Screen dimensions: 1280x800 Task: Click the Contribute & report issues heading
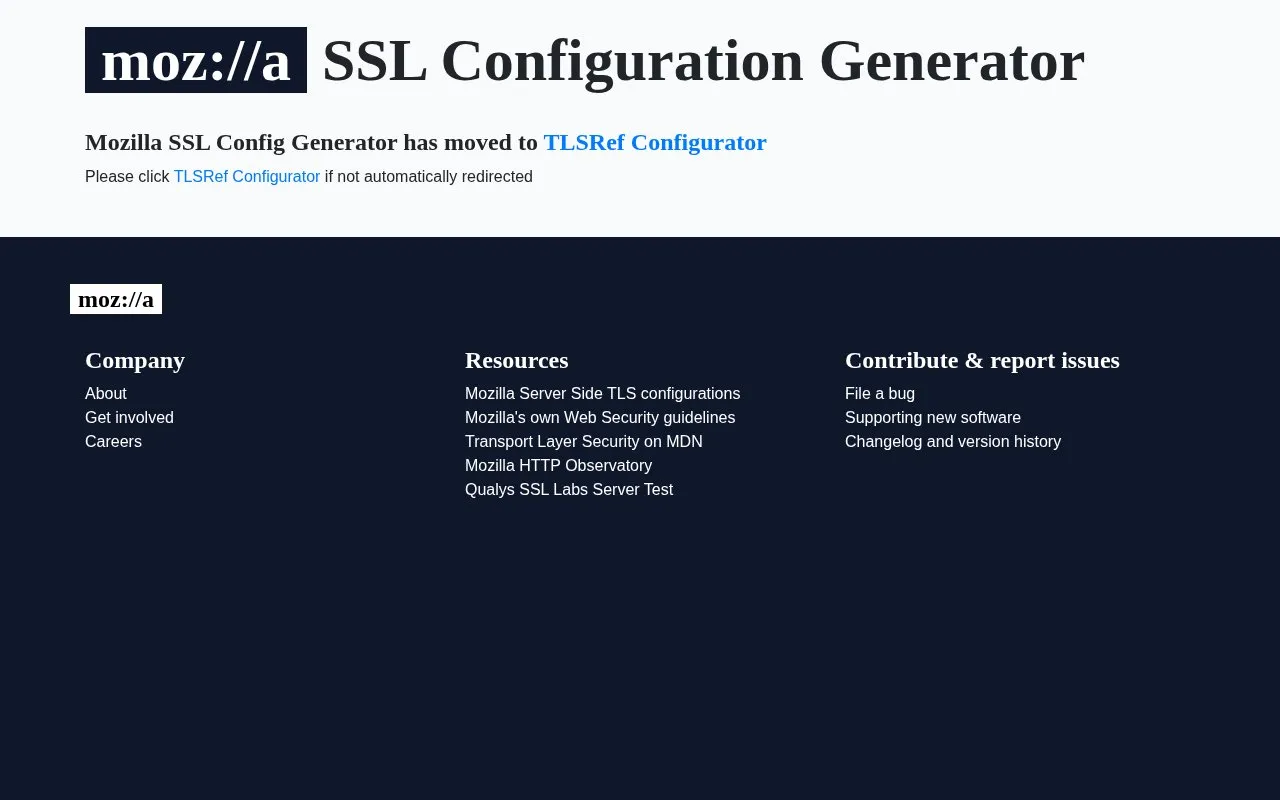(982, 360)
